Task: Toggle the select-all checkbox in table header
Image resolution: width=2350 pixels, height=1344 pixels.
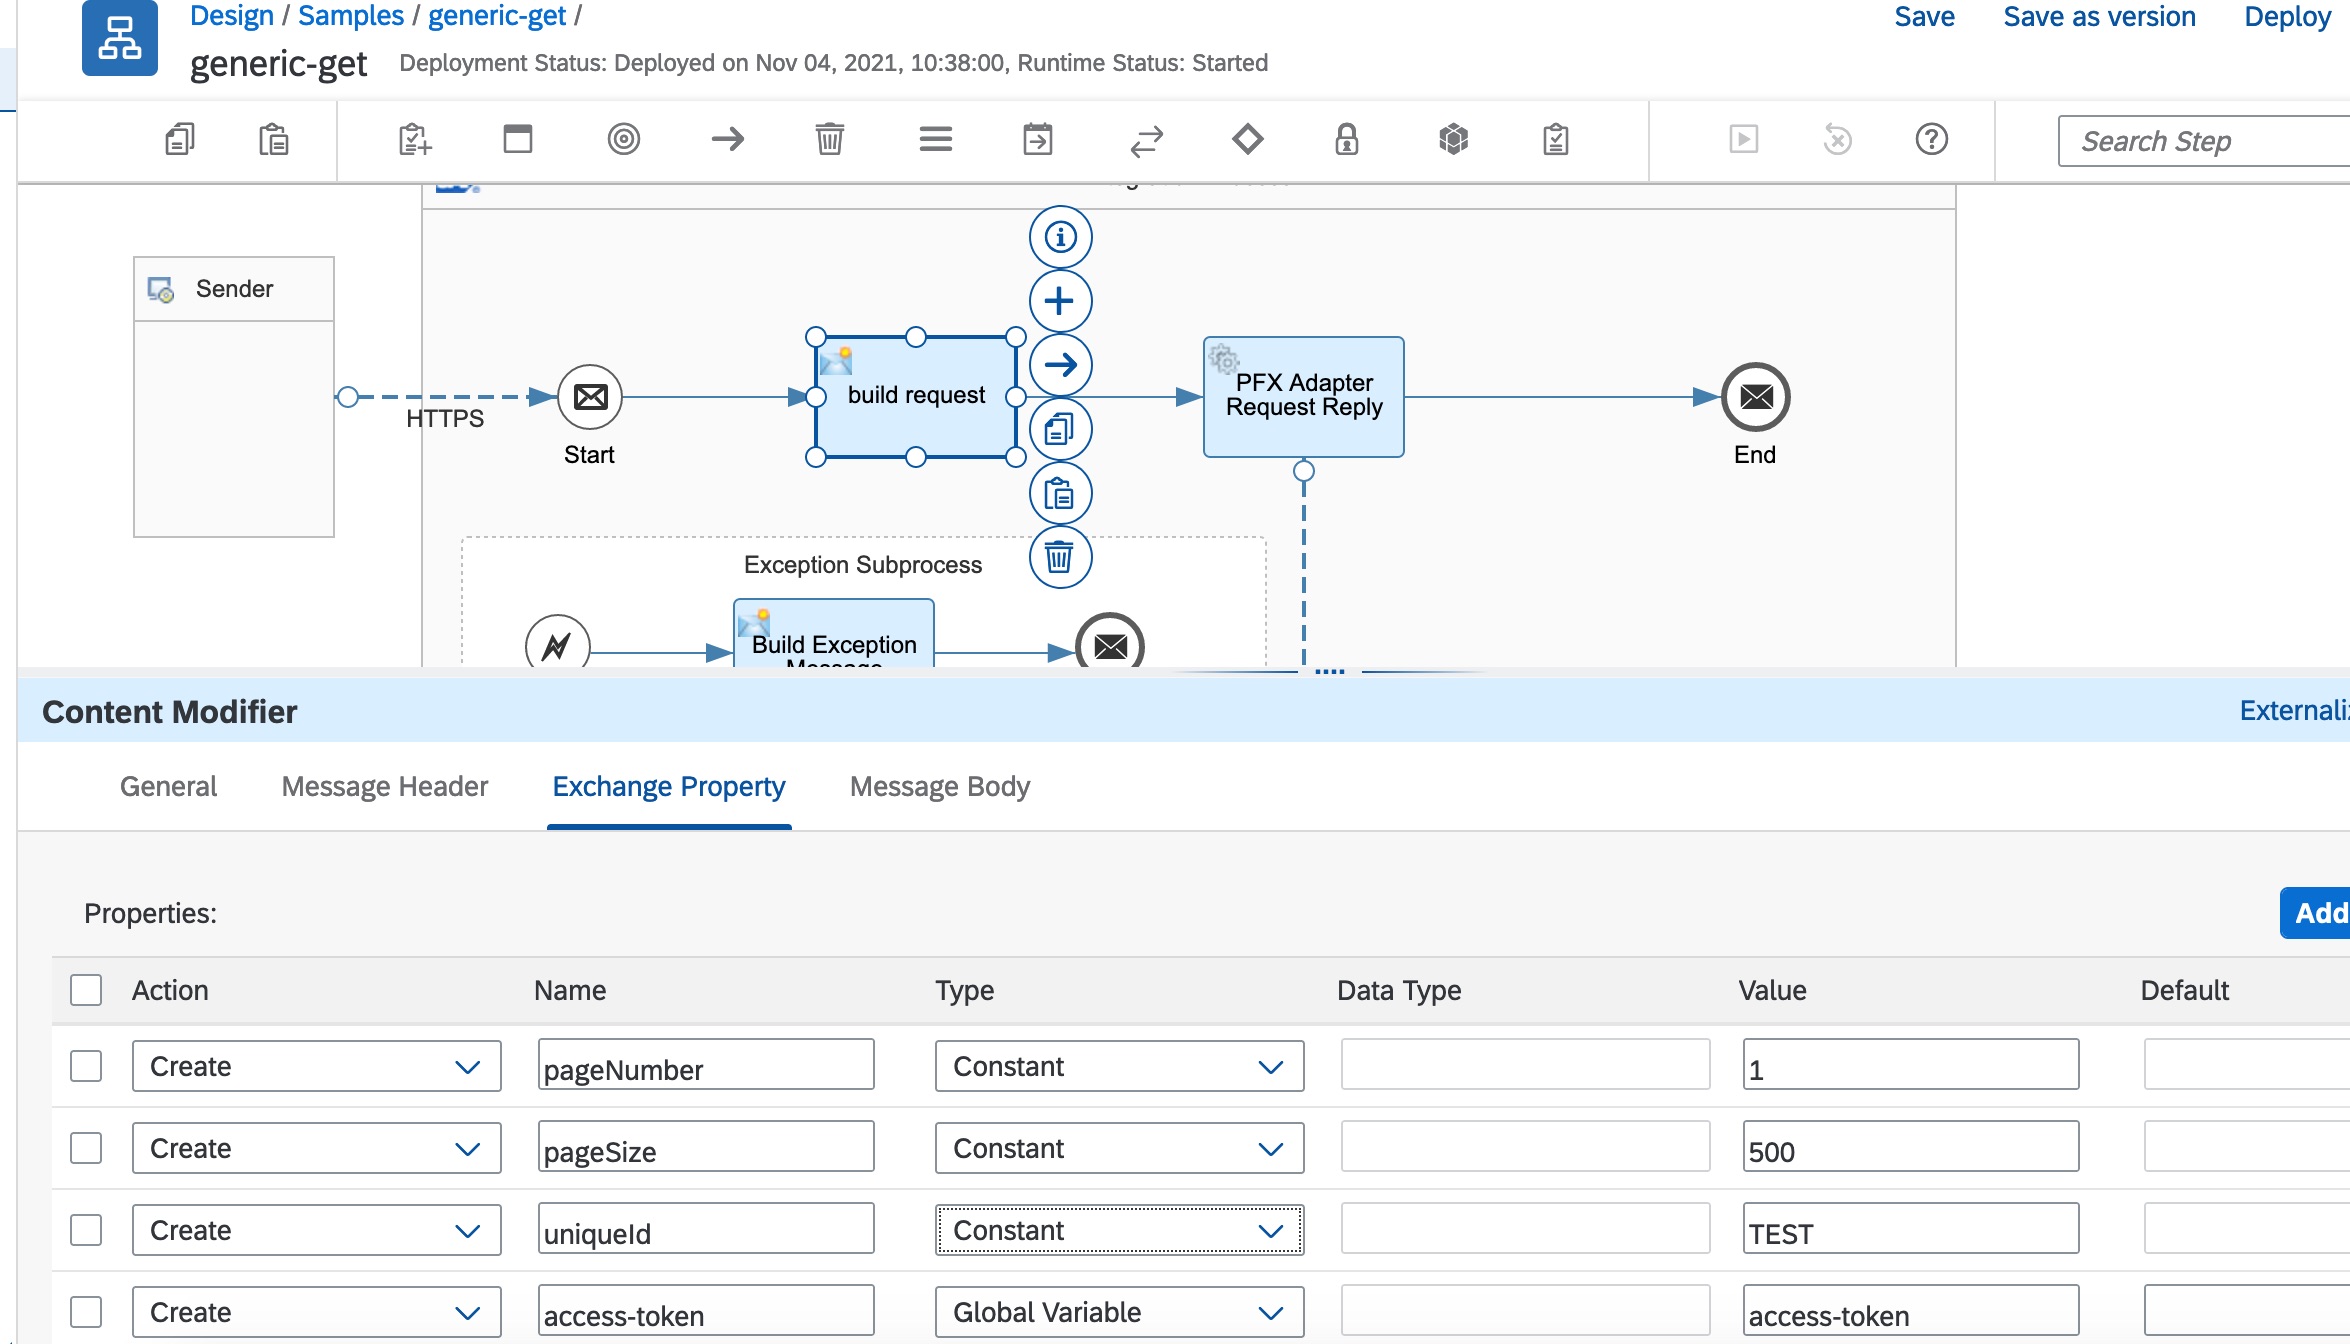Action: [x=86, y=990]
